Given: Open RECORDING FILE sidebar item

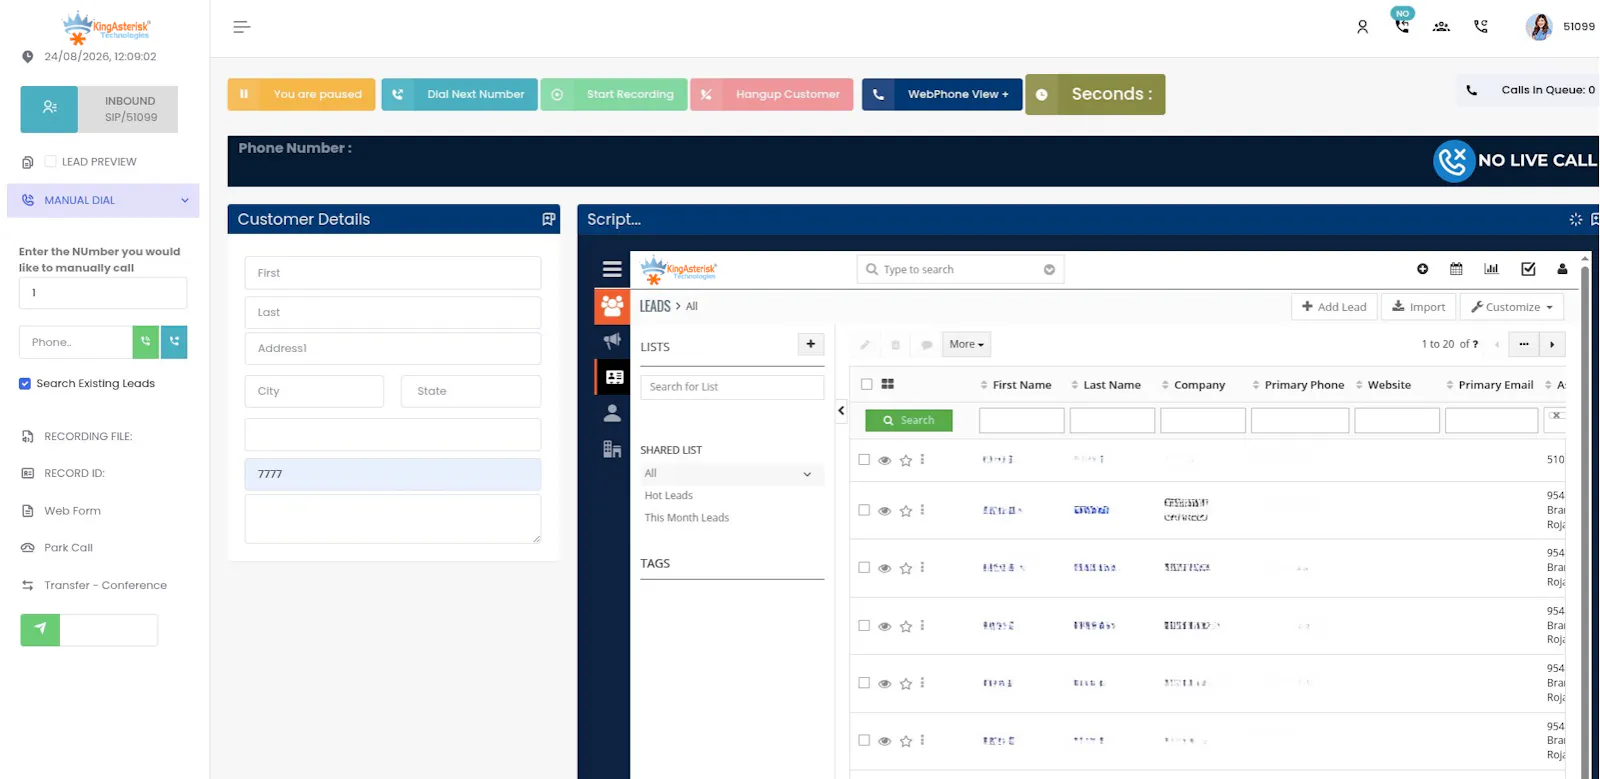Looking at the screenshot, I should point(87,437).
